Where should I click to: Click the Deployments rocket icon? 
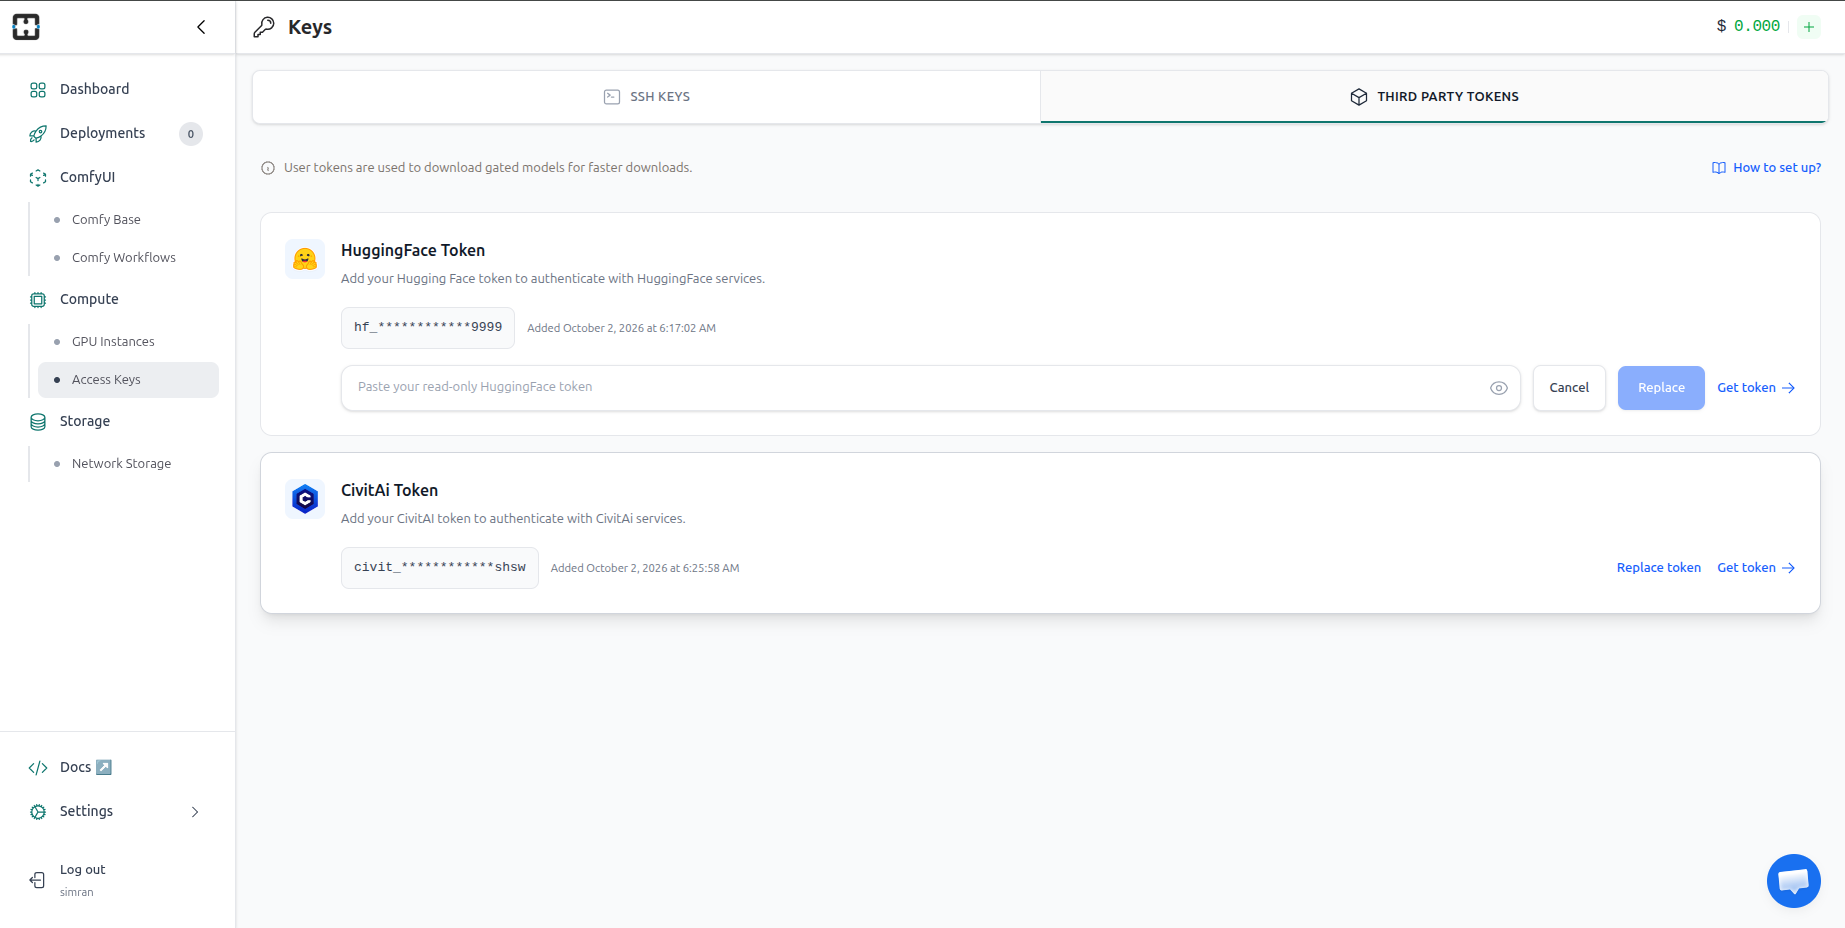coord(38,133)
